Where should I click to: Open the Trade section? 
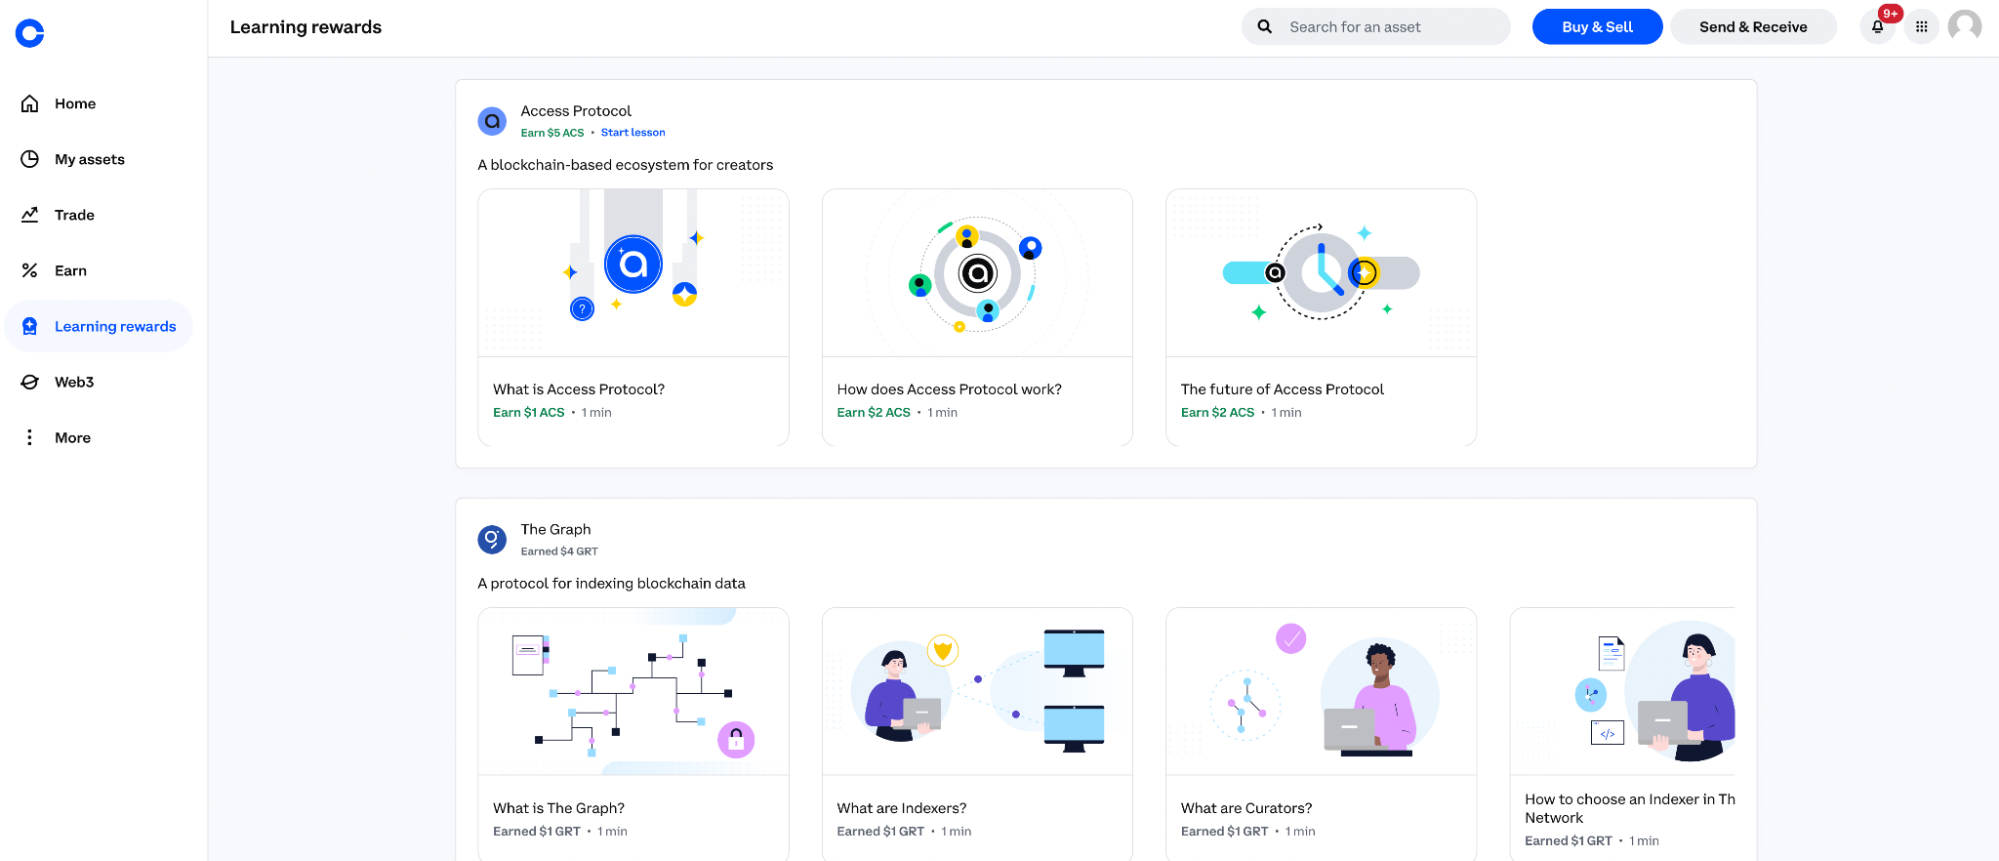(x=99, y=214)
